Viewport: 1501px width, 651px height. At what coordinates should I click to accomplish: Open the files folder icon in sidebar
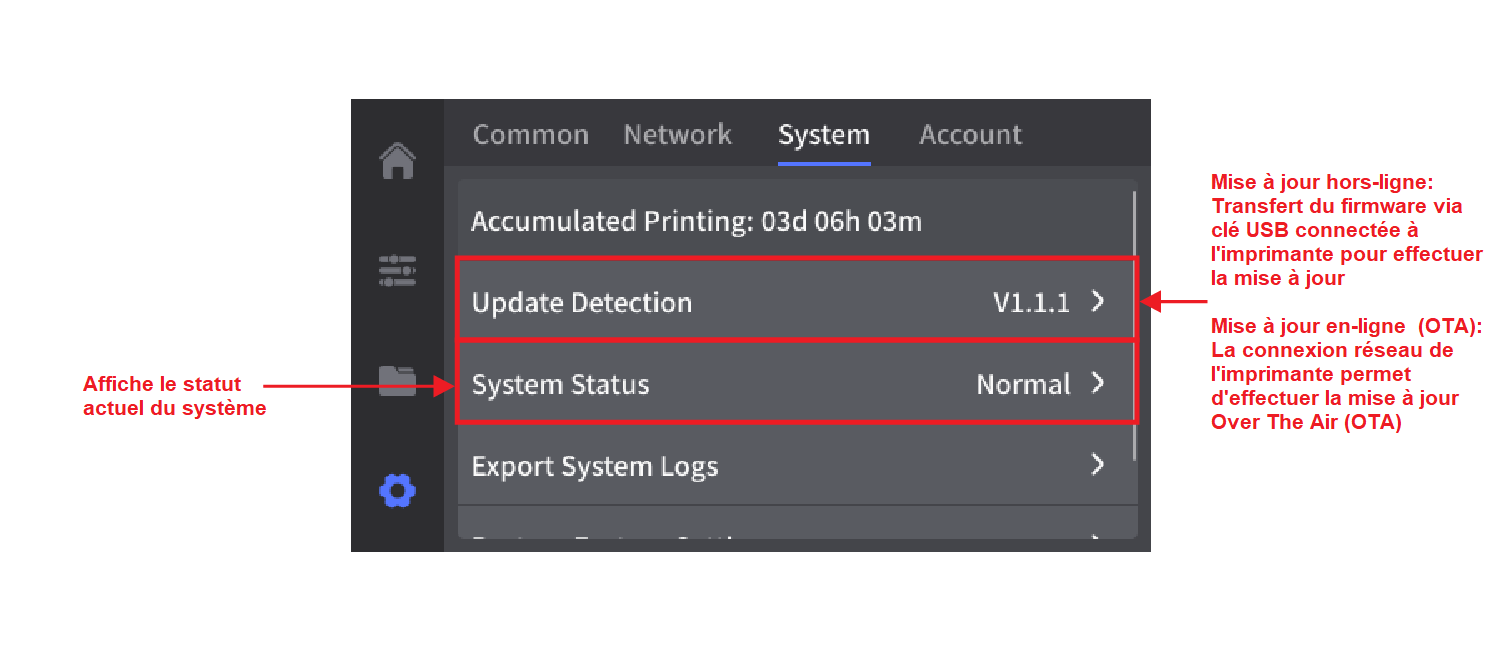click(x=397, y=380)
